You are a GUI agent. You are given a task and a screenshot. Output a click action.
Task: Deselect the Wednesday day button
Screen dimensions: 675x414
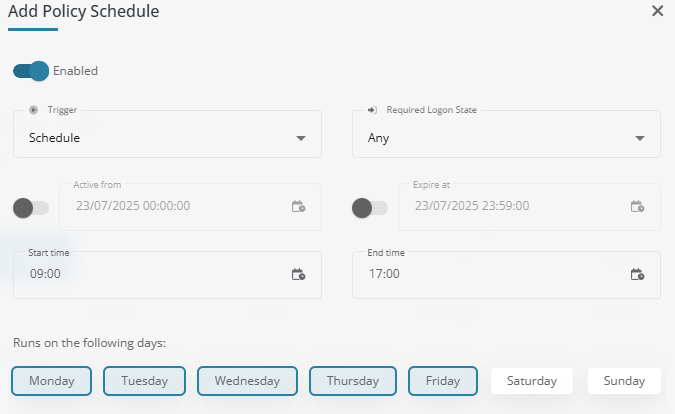247,381
